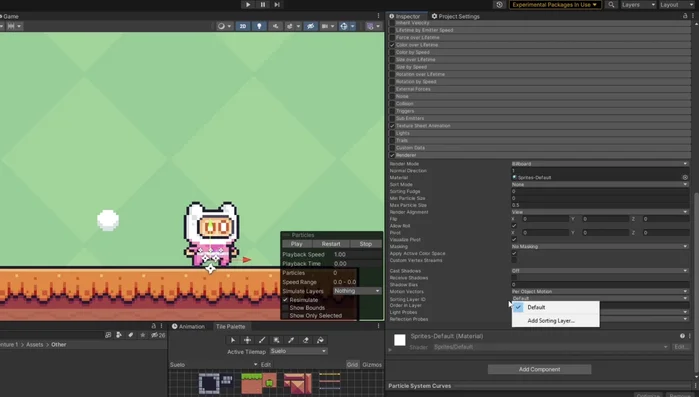
Task: Toggle scene lighting lightbulb icon
Action: pos(259,26)
